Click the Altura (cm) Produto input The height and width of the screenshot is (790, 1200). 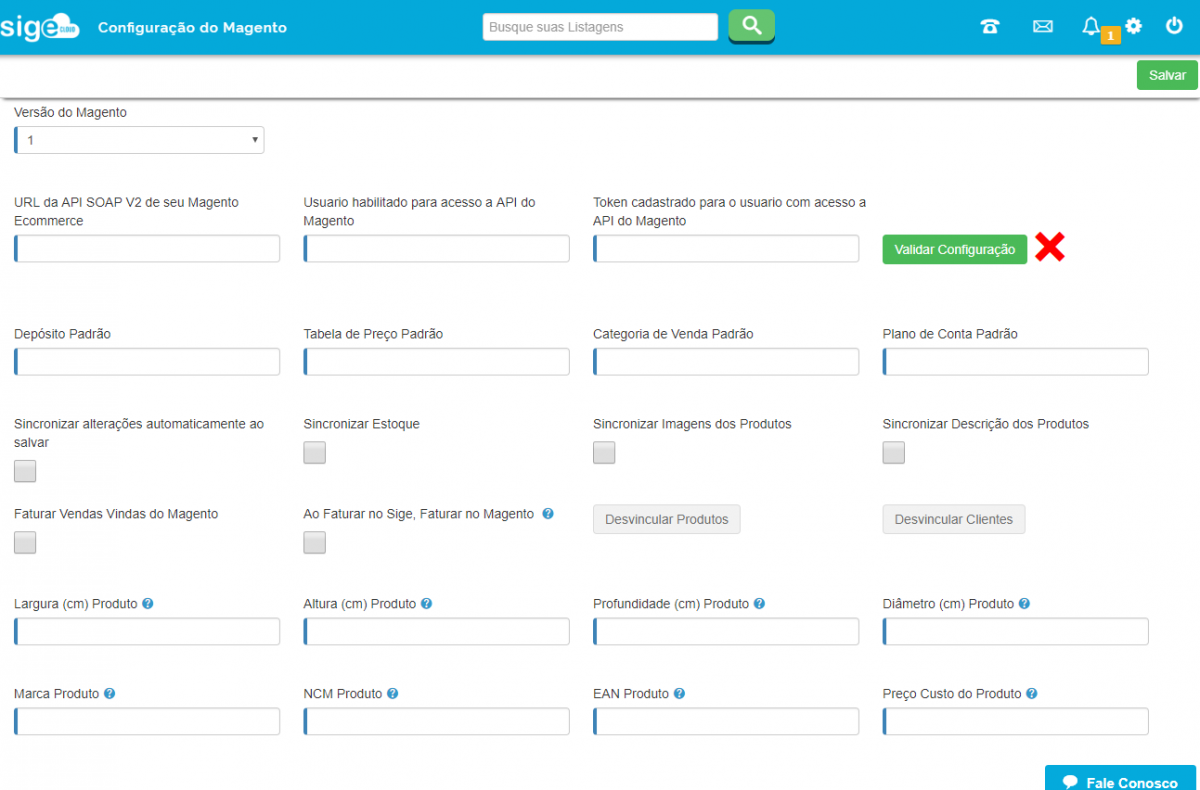pos(437,631)
